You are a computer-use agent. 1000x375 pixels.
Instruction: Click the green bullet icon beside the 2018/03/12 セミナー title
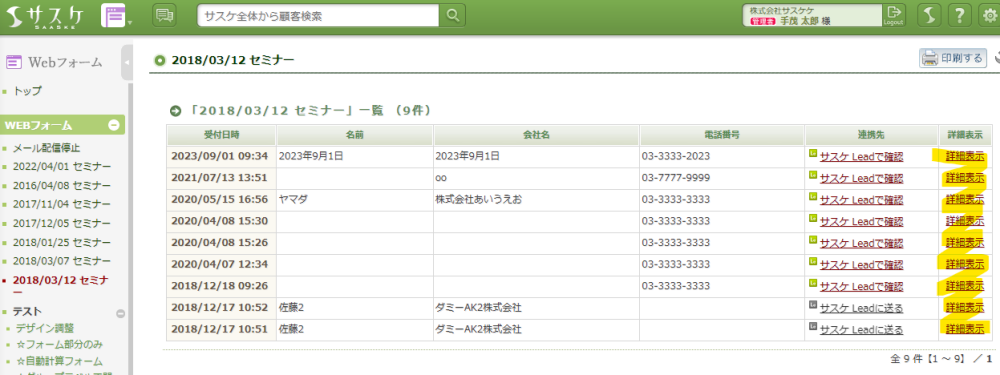click(160, 61)
